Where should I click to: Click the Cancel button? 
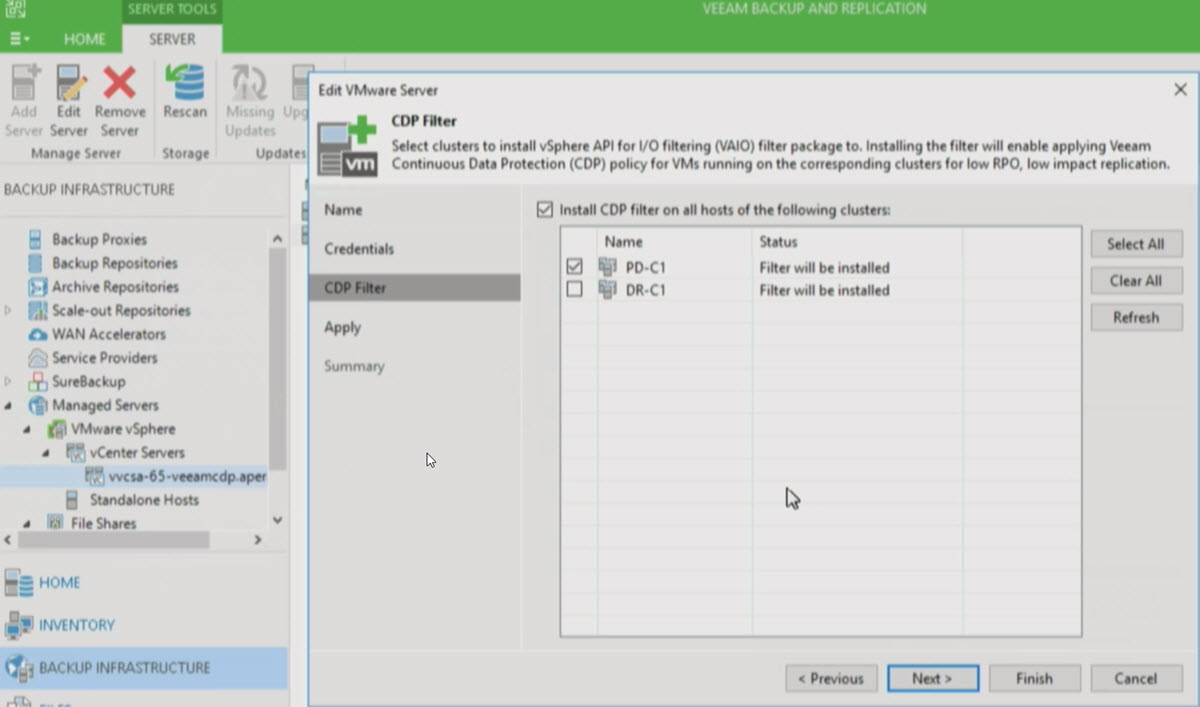tap(1136, 678)
